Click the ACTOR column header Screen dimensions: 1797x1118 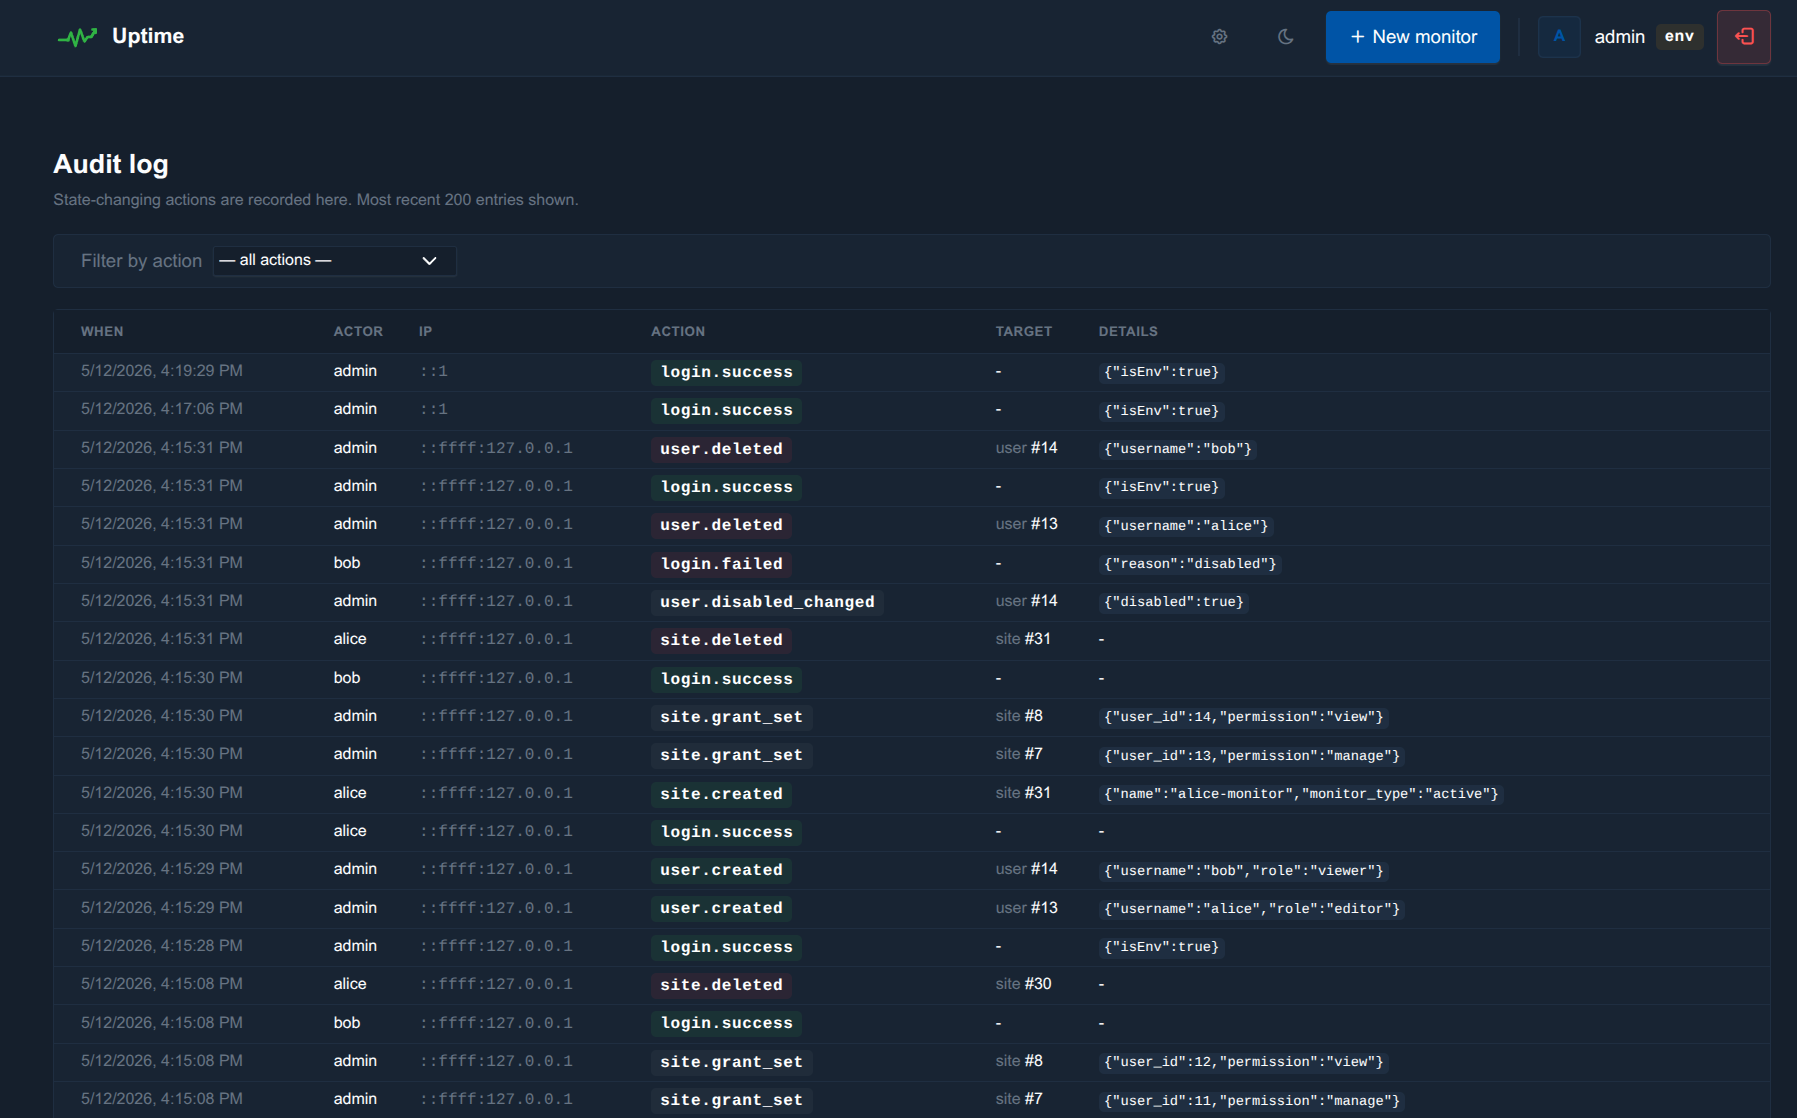click(x=358, y=331)
